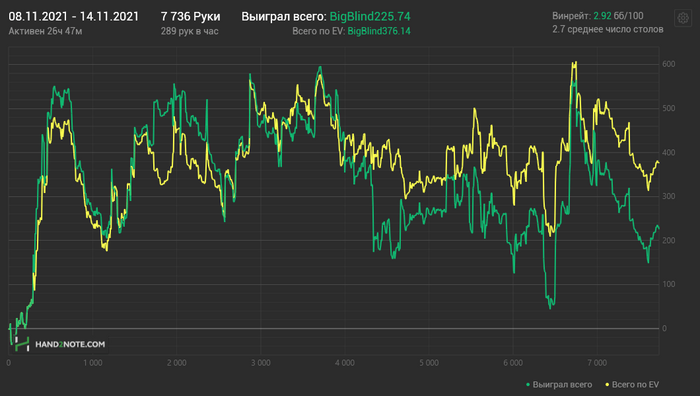The width and height of the screenshot is (700, 396).
Task: Click the 2 000 x-axis label
Action: (x=177, y=363)
